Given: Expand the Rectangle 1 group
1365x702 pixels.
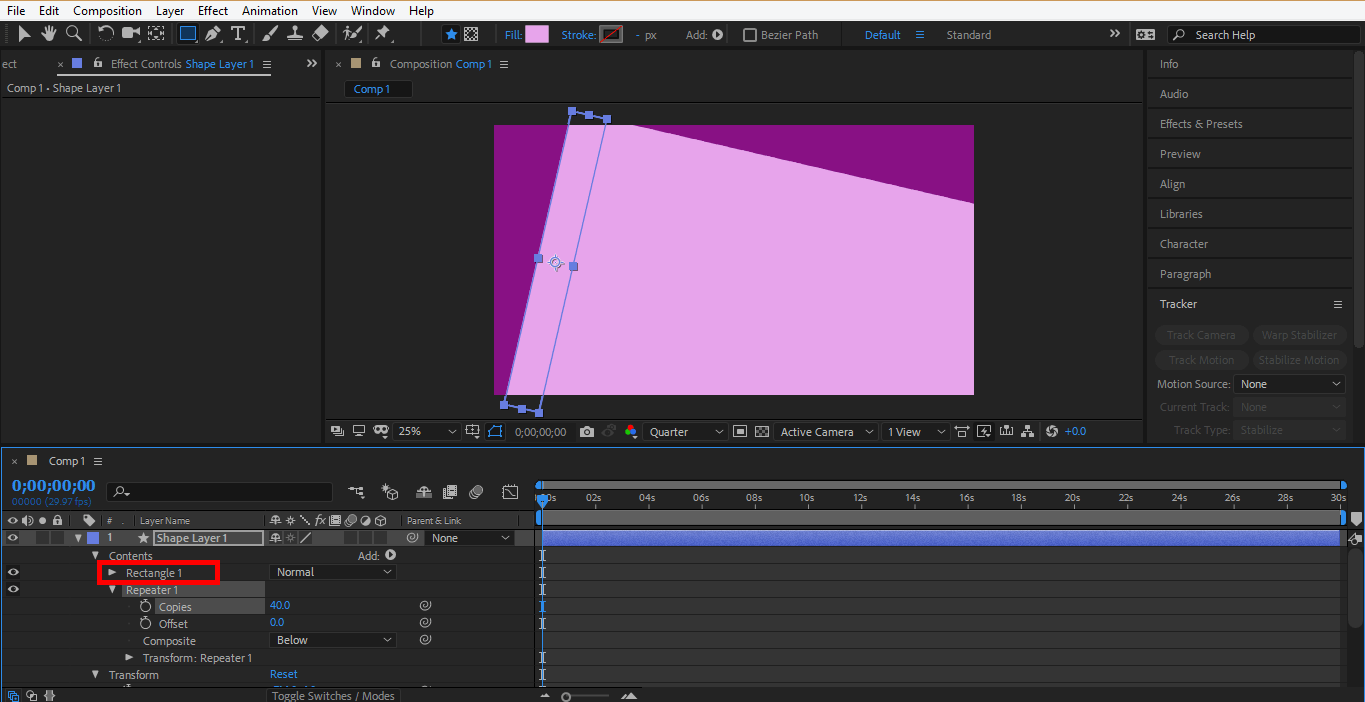Looking at the screenshot, I should [x=112, y=573].
